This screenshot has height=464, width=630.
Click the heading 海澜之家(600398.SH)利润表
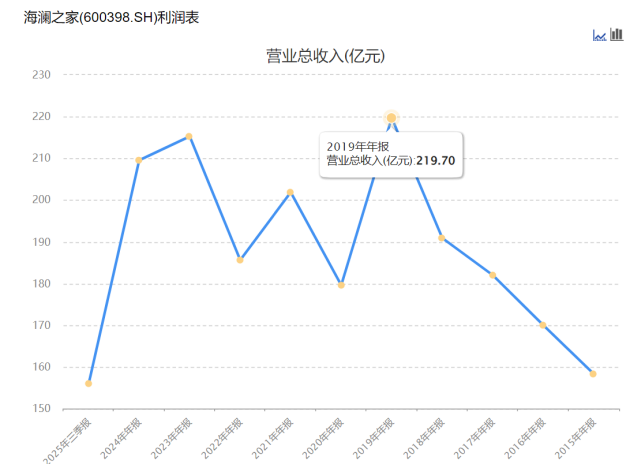[111, 17]
